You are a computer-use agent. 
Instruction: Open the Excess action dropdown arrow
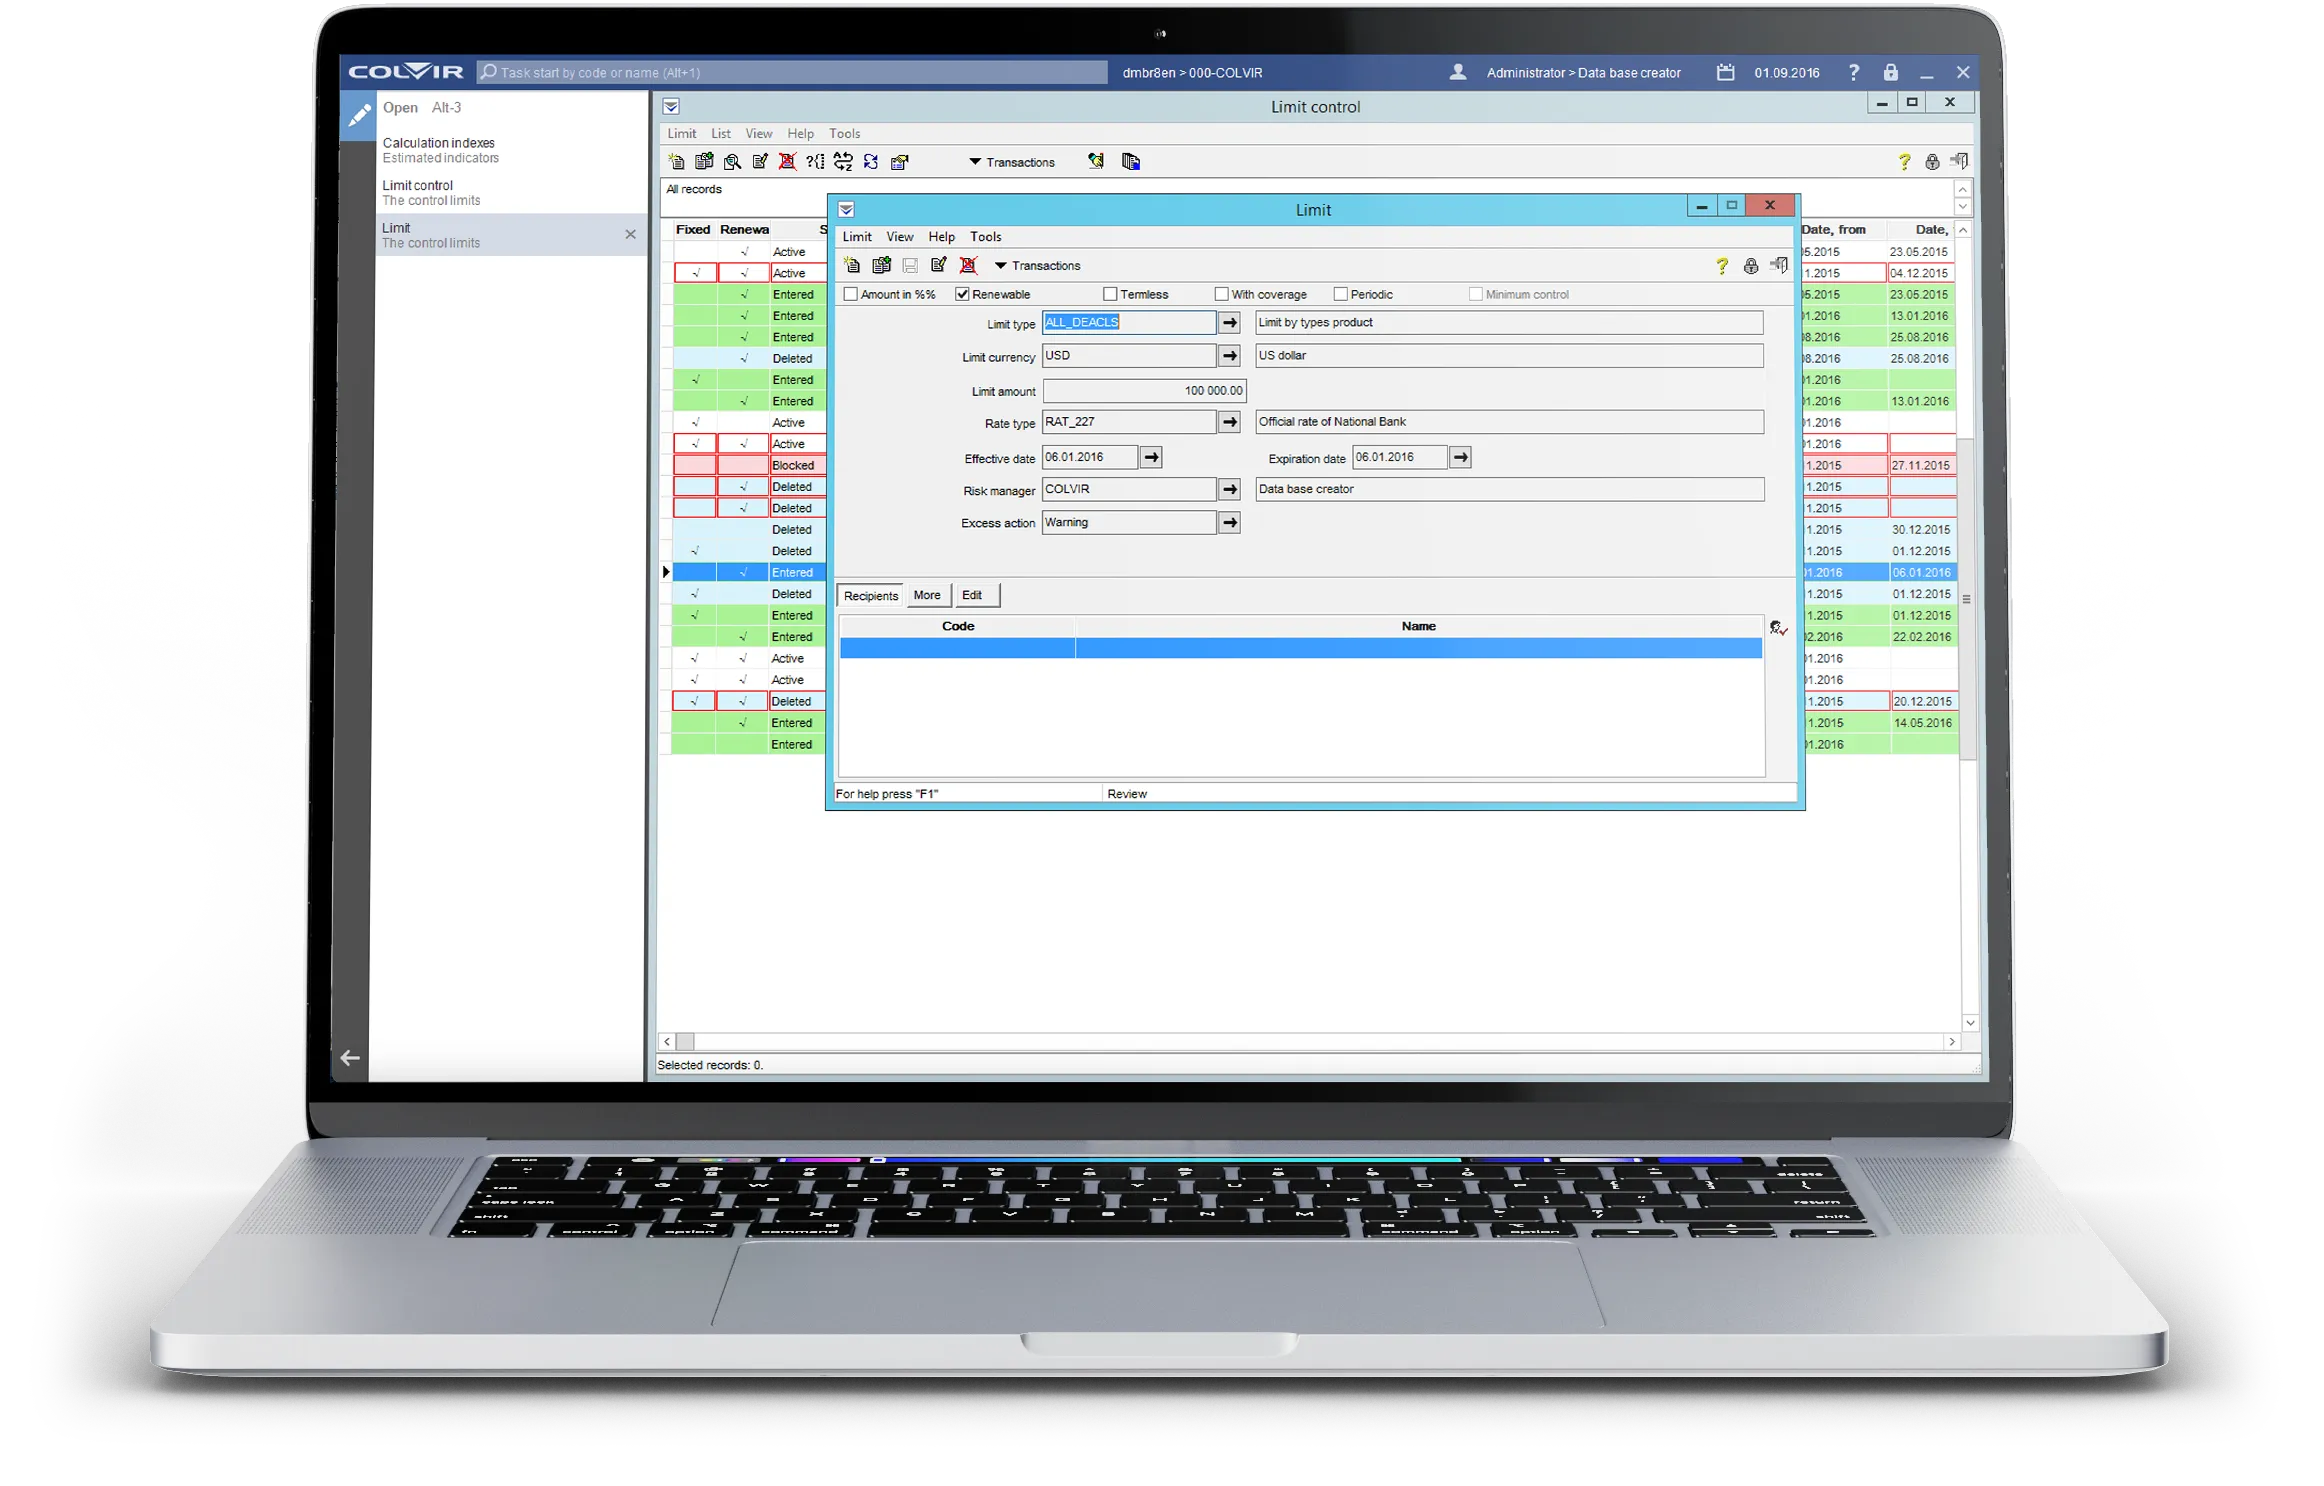1230,522
